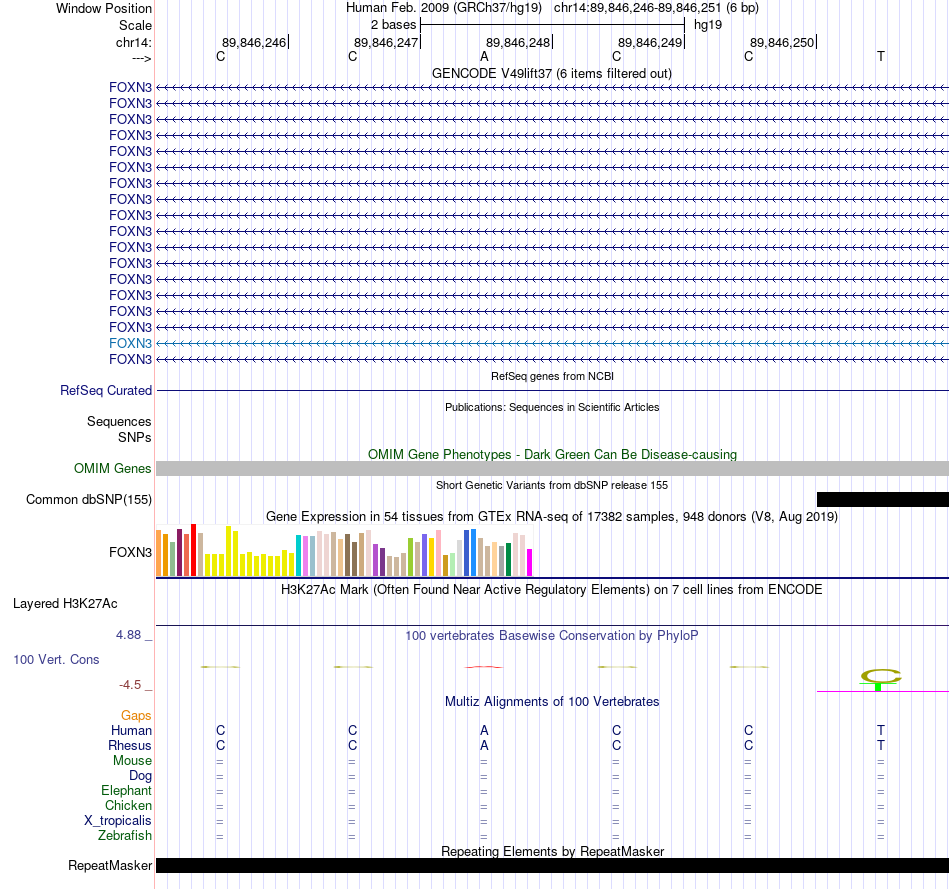This screenshot has width=950, height=889.
Task: Select the RefSeq Curated track label
Action: click(106, 391)
